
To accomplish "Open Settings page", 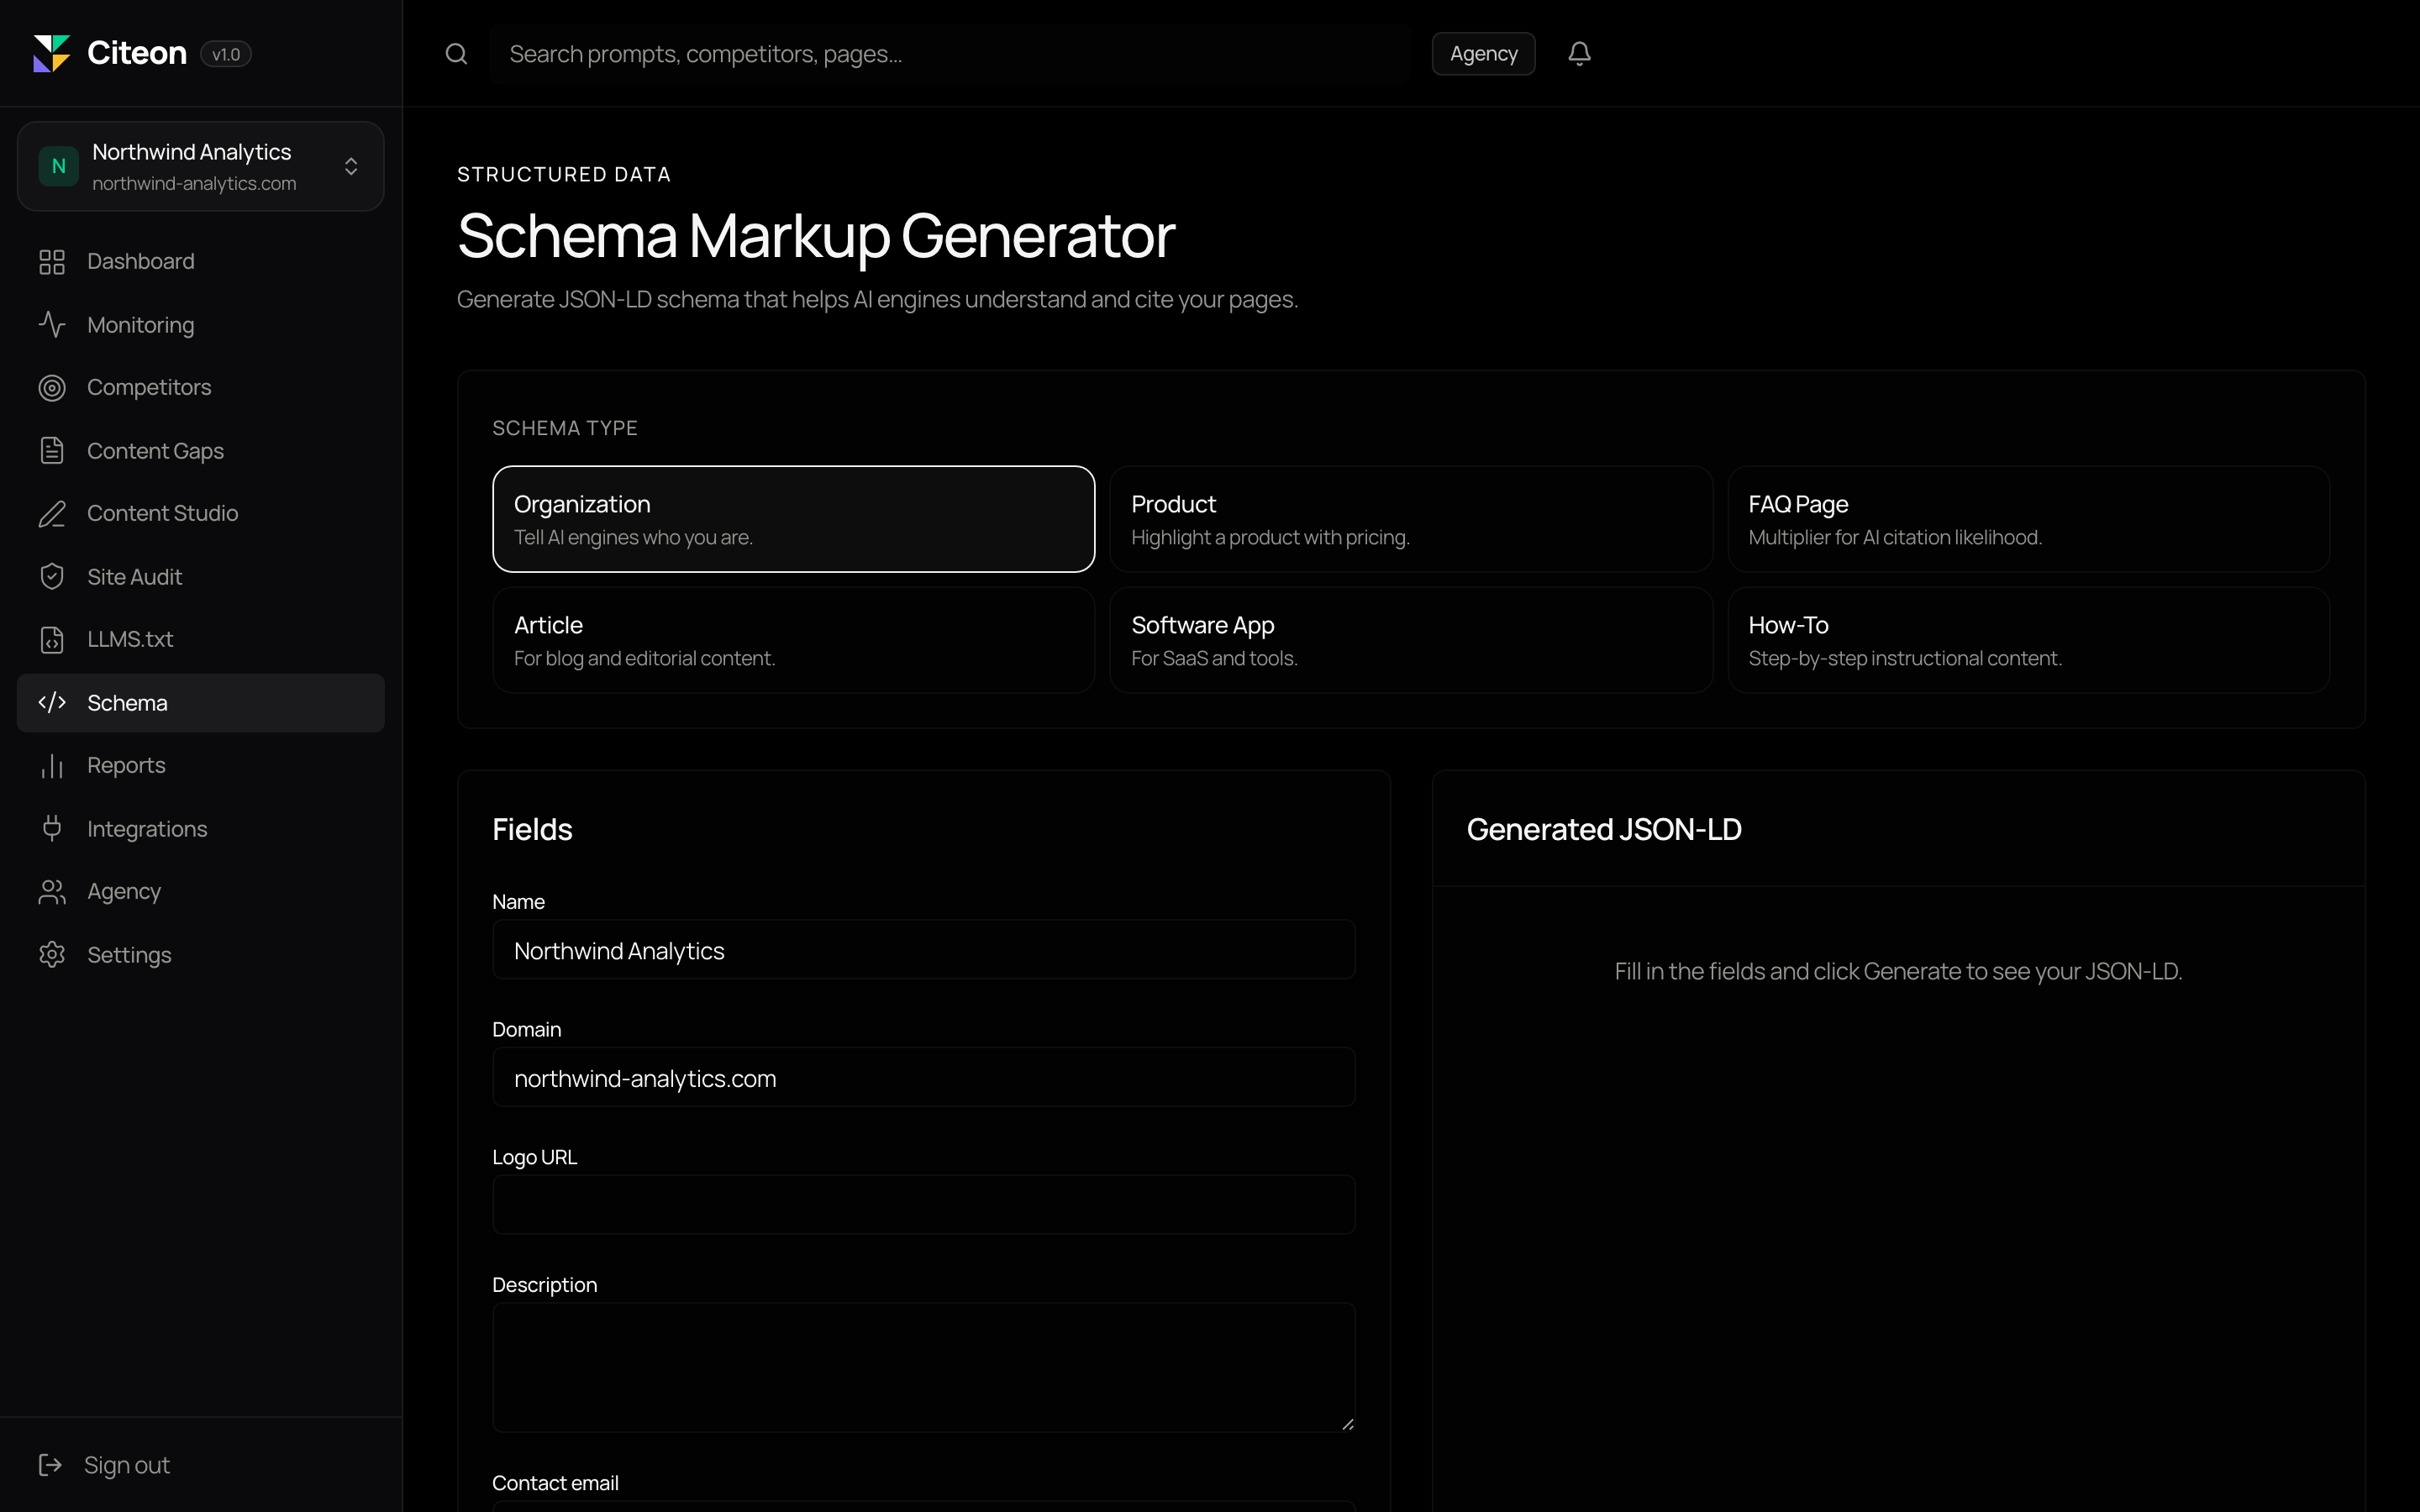I will tap(201, 955).
